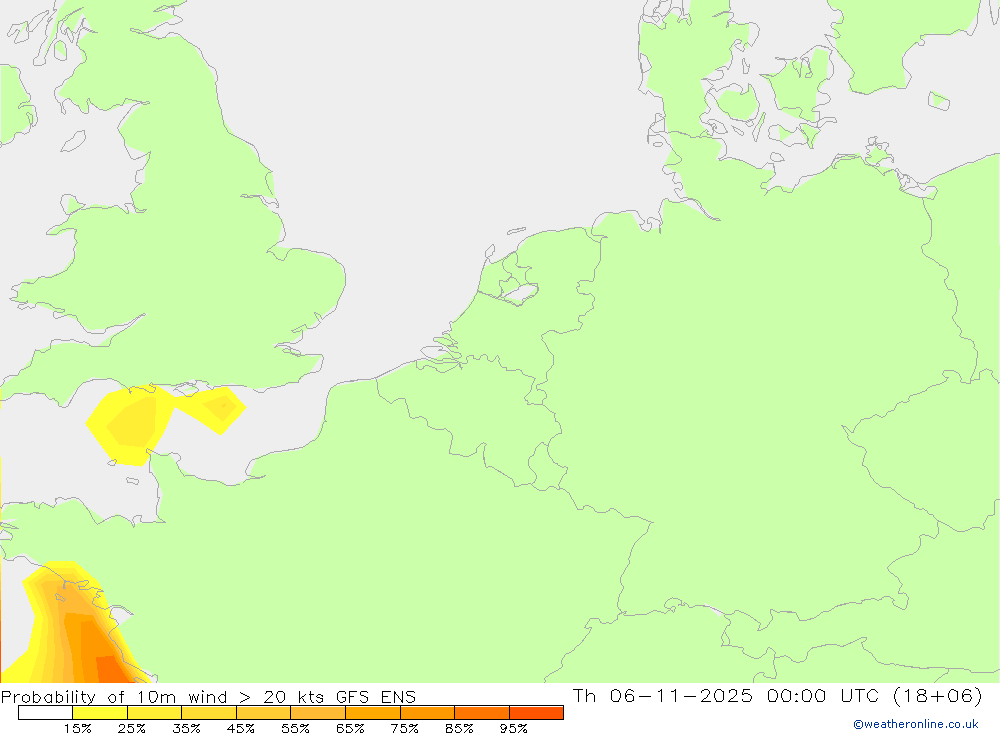Select the 25–35% legend color swatch
This screenshot has height=733, width=1000.
154,713
